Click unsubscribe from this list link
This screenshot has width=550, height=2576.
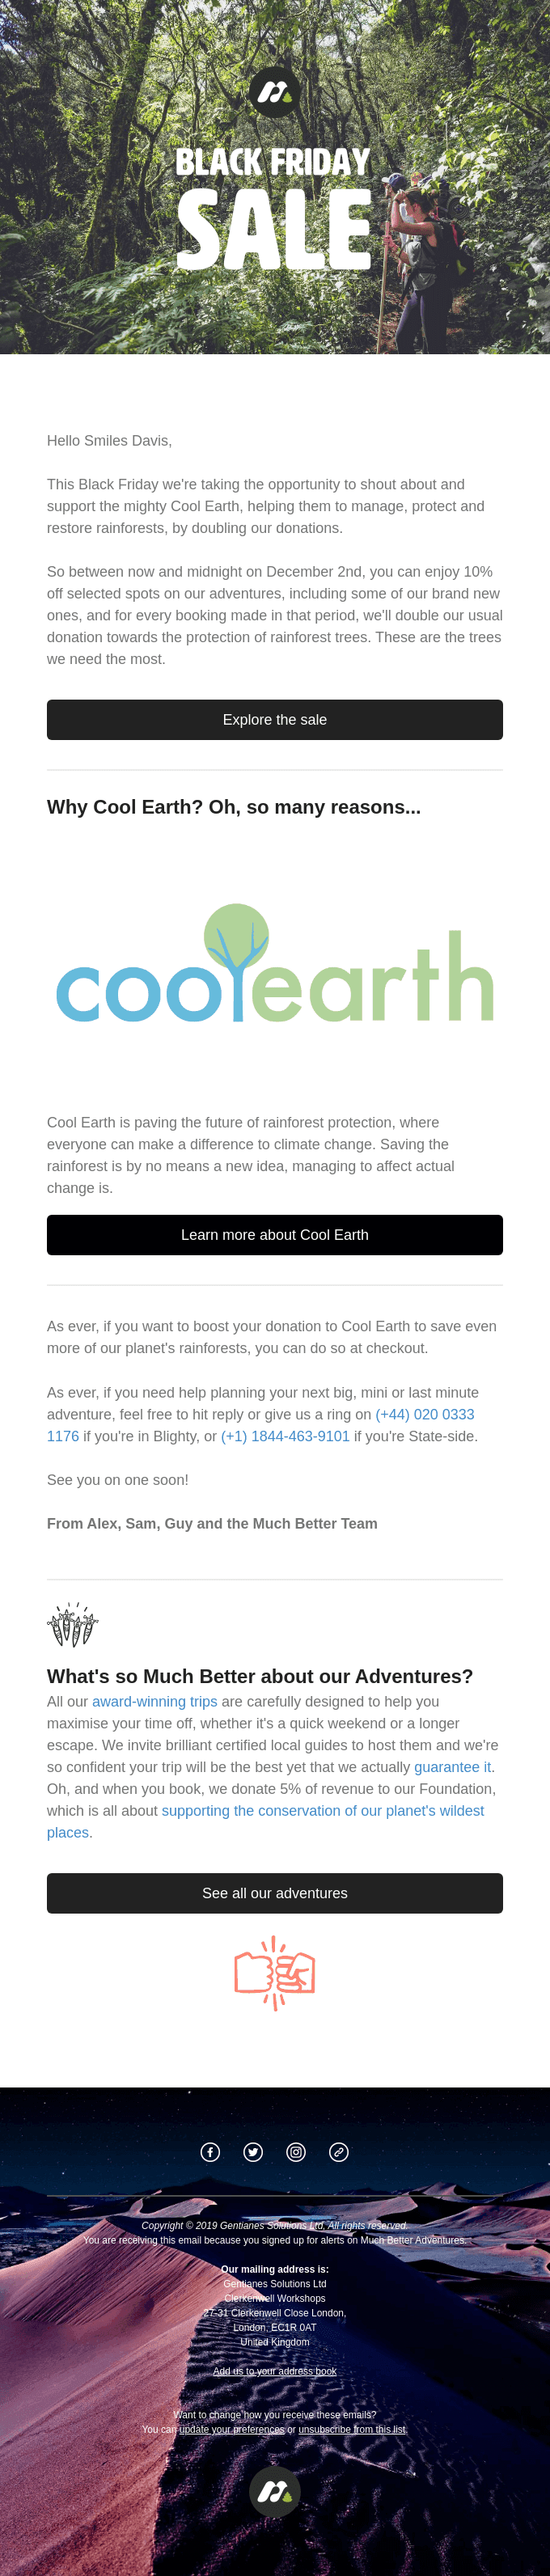(x=352, y=2429)
